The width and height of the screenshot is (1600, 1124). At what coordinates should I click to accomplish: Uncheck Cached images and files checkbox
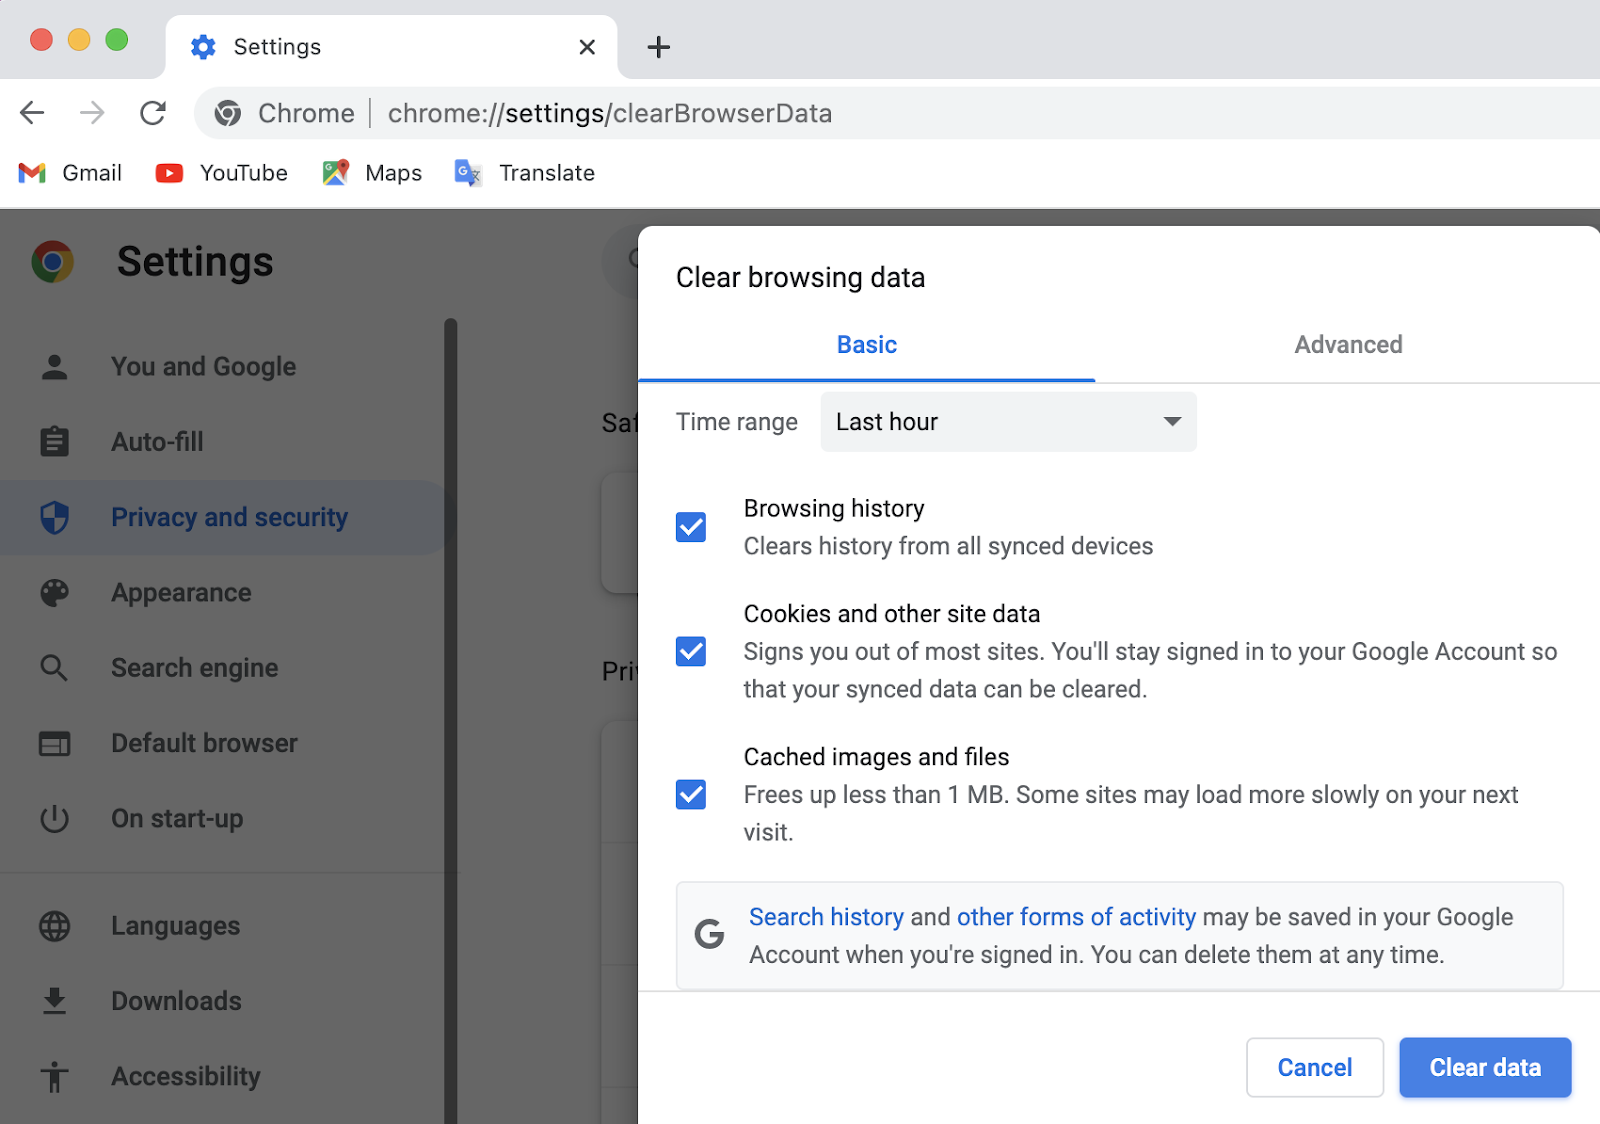(x=691, y=794)
